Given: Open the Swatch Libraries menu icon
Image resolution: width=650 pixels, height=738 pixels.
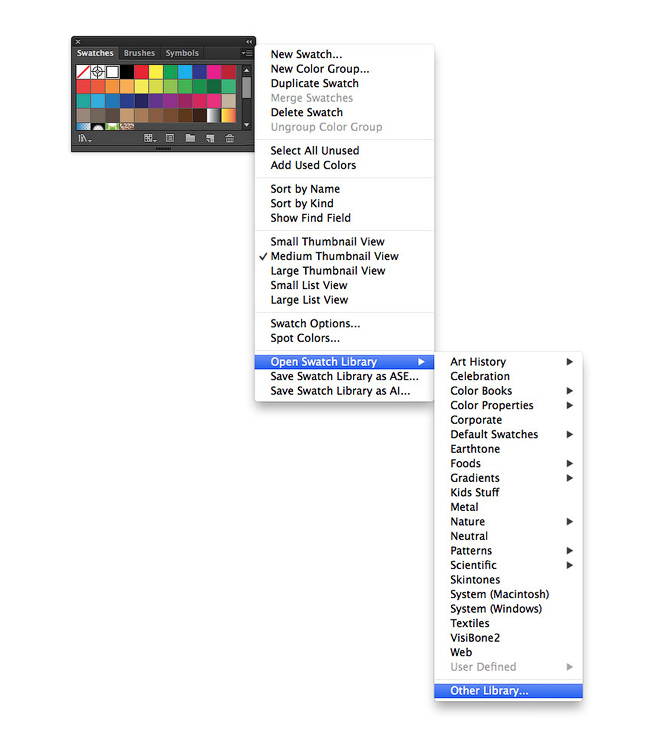Looking at the screenshot, I should tap(85, 138).
